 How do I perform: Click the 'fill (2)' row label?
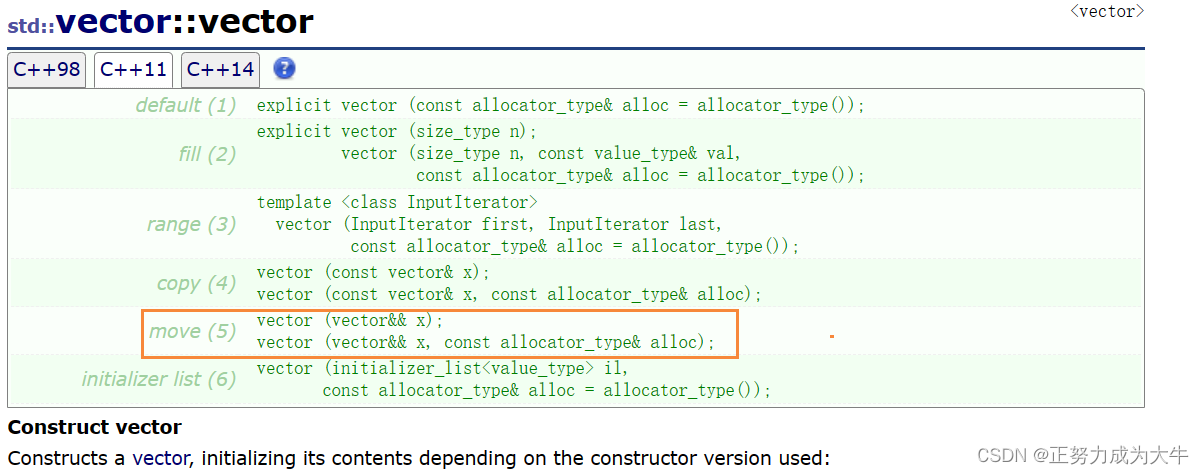(207, 154)
